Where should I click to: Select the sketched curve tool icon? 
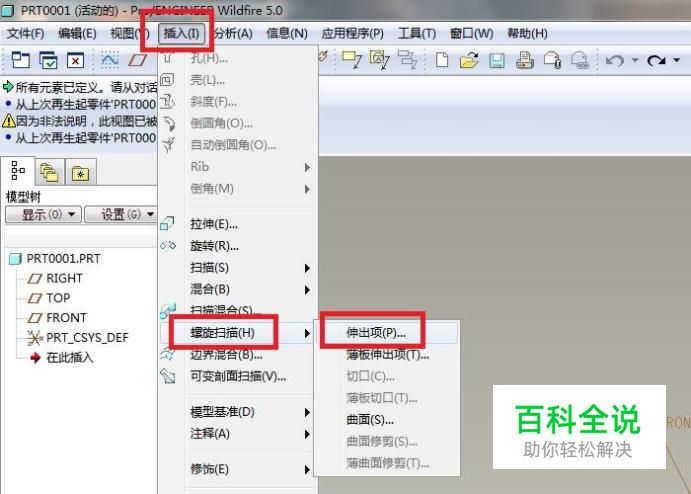click(110, 60)
